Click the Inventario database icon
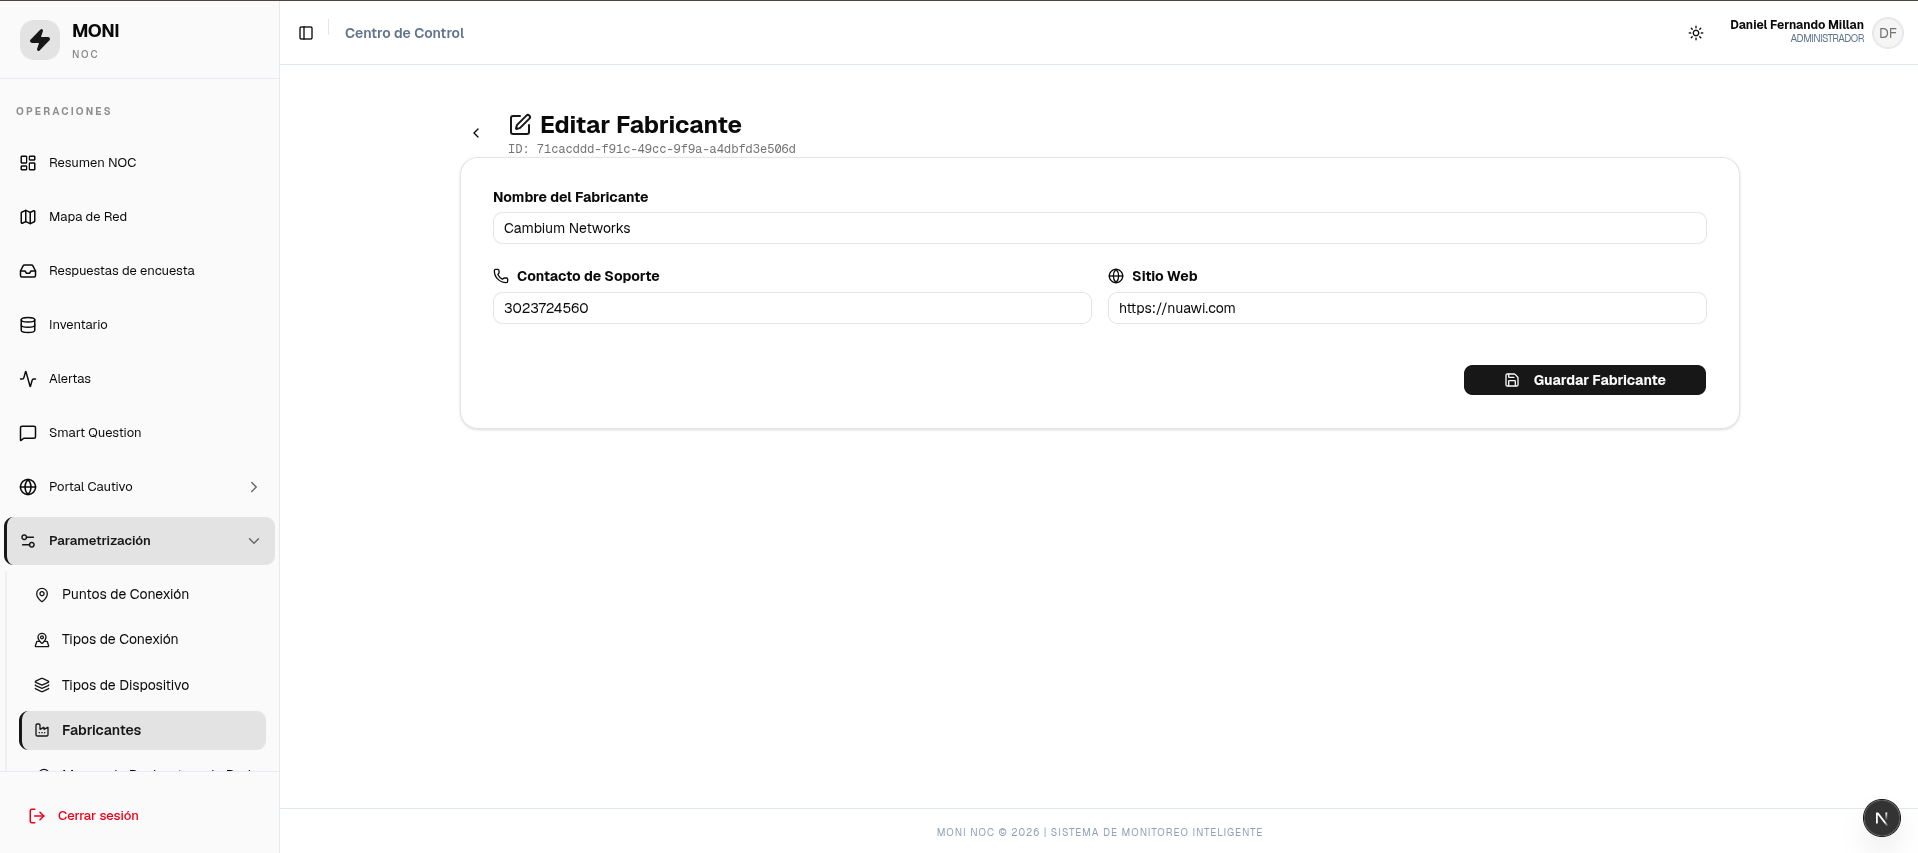Viewport: 1918px width, 853px height. click(x=28, y=325)
